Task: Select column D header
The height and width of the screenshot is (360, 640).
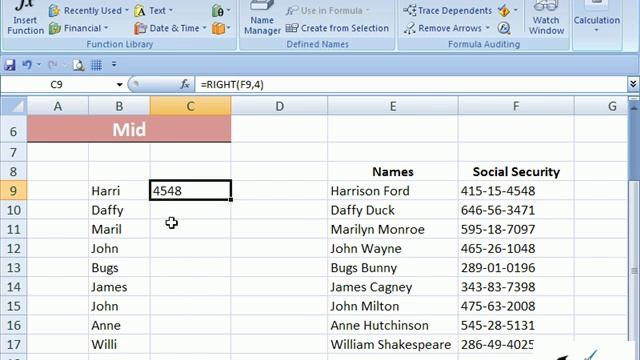Action: [279, 106]
